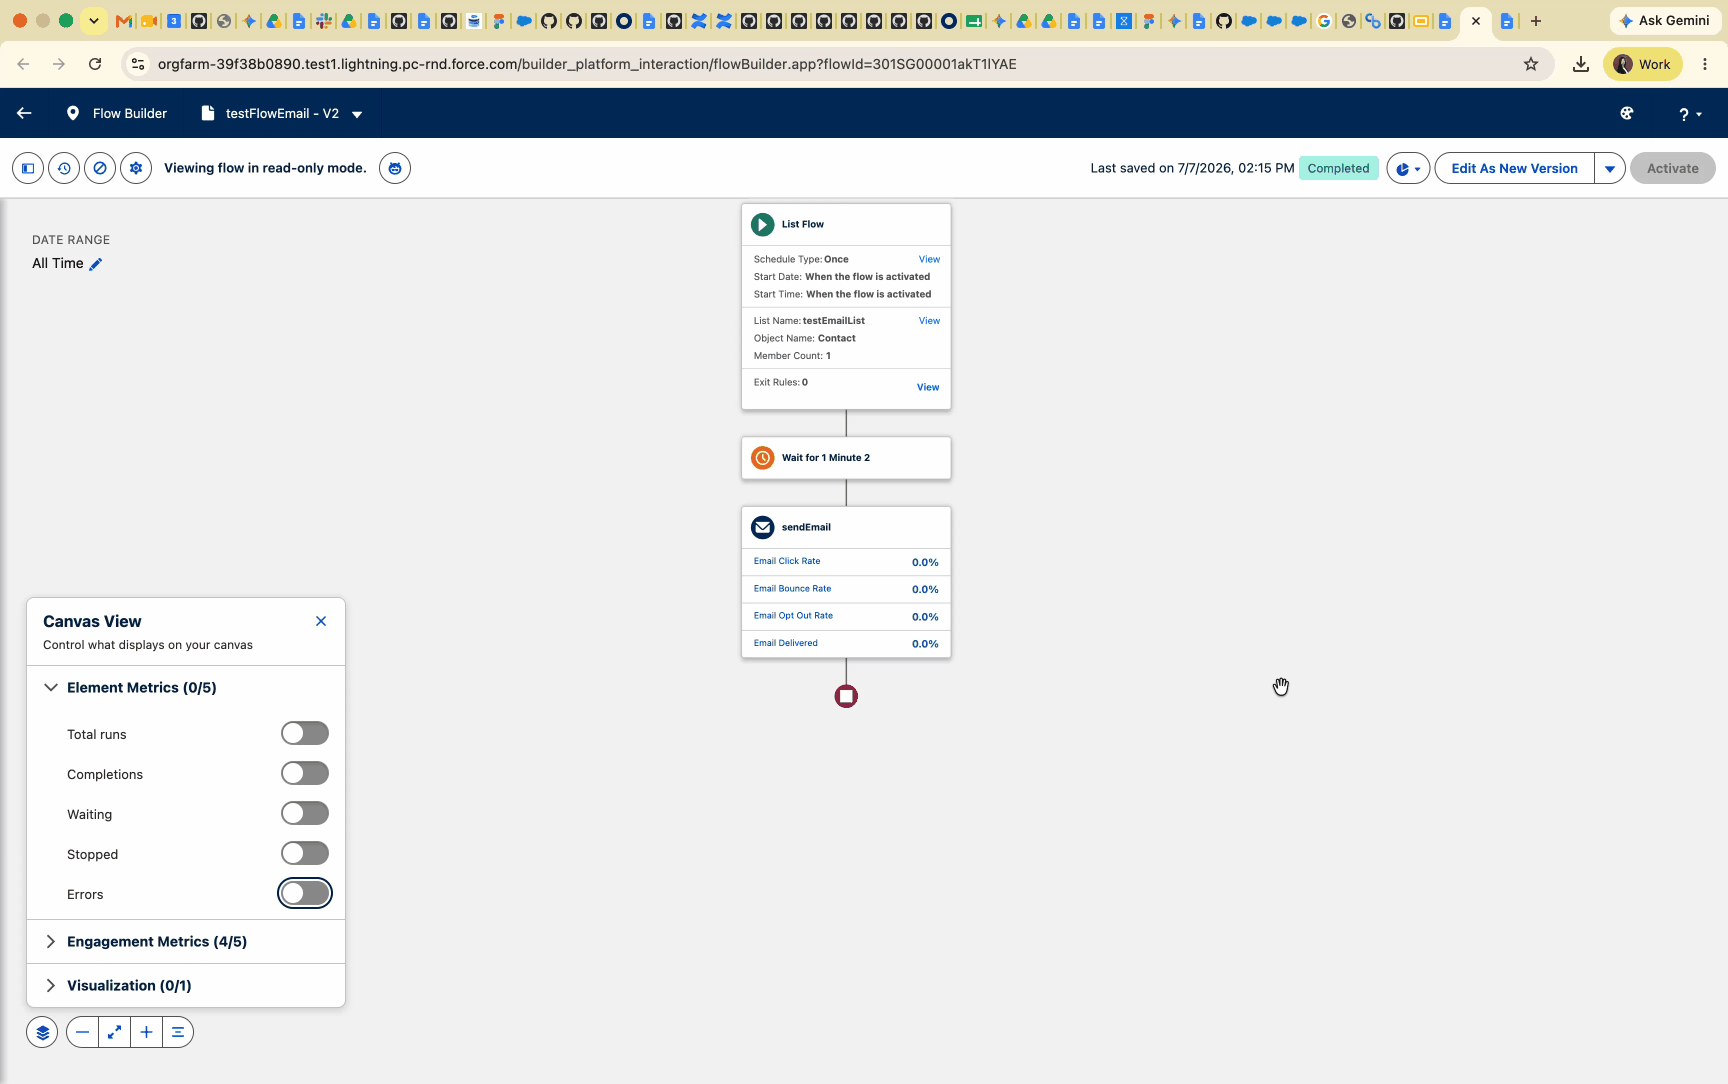Edit the All Time date range
The height and width of the screenshot is (1084, 1728).
point(96,264)
